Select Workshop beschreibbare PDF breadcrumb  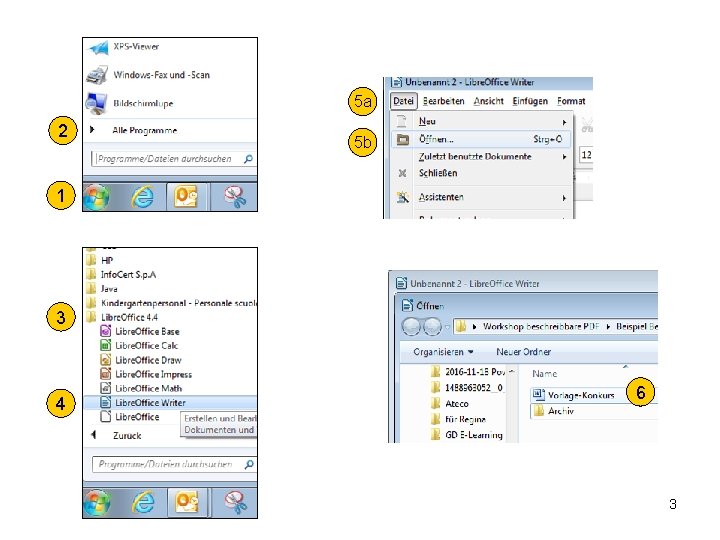coord(540,326)
